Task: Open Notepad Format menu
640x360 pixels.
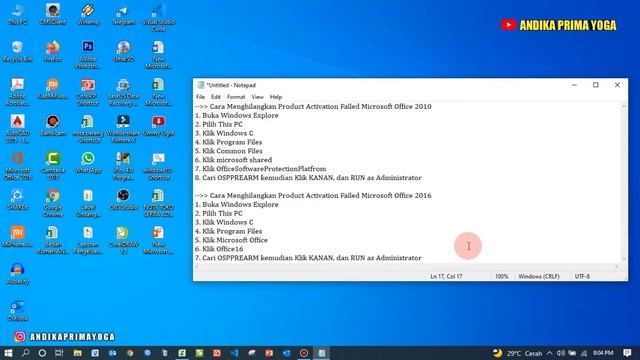Action: coord(236,97)
